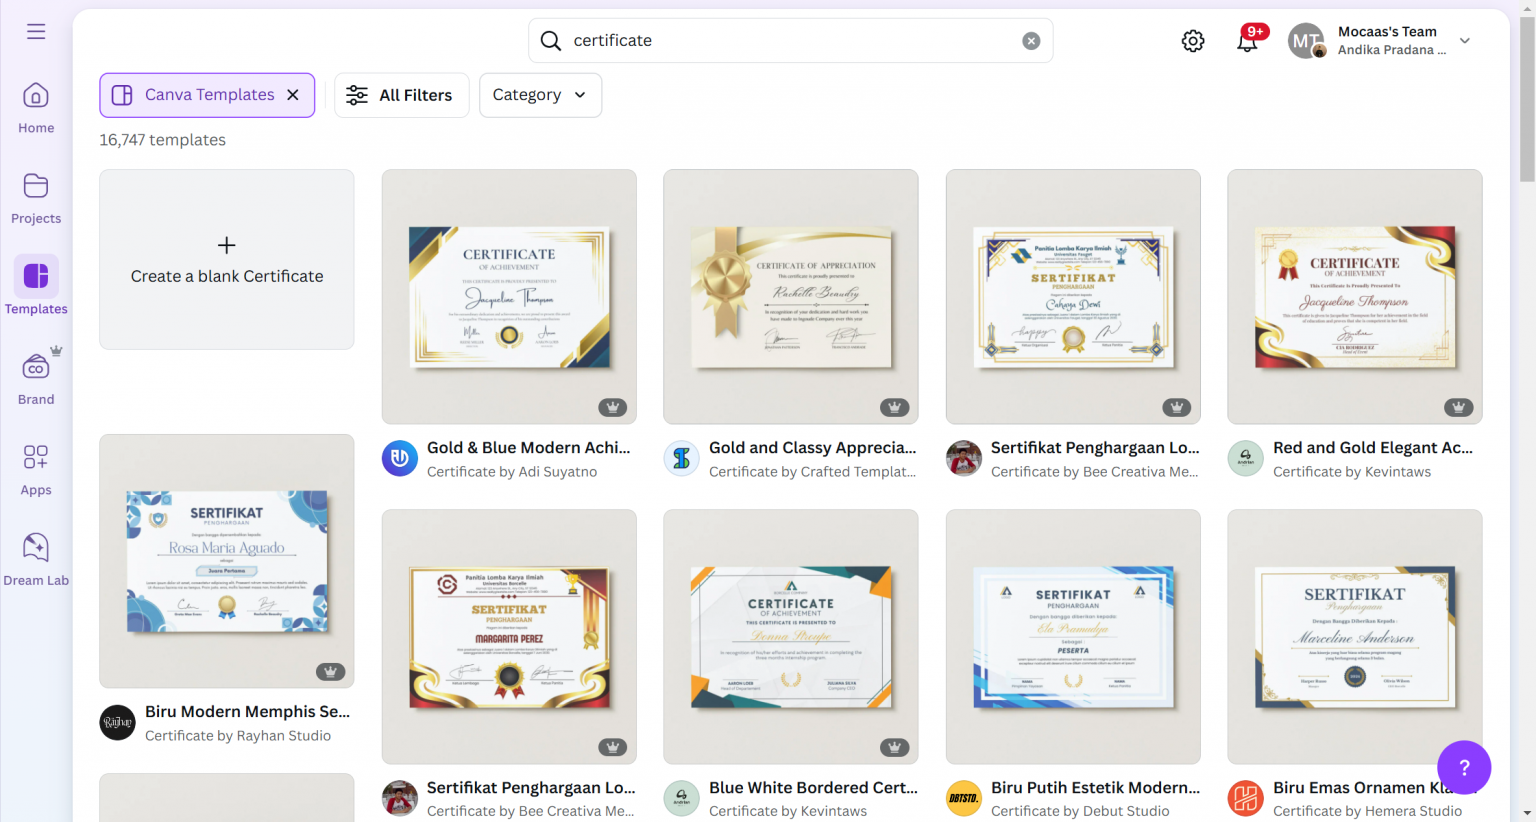1536x822 pixels.
Task: Open the Red and Gold Elegant Ac... title link
Action: tap(1373, 448)
